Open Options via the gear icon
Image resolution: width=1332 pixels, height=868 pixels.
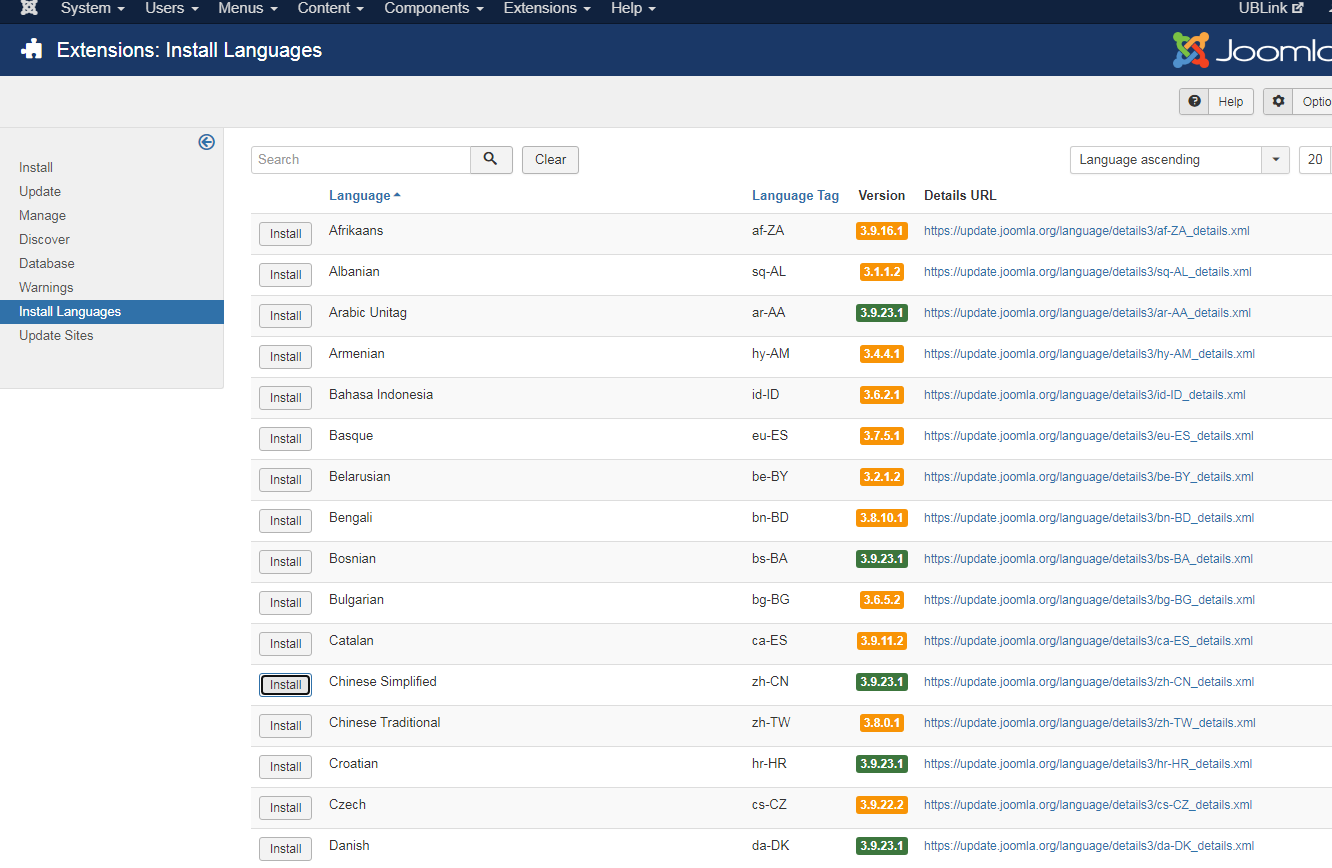pyautogui.click(x=1278, y=102)
